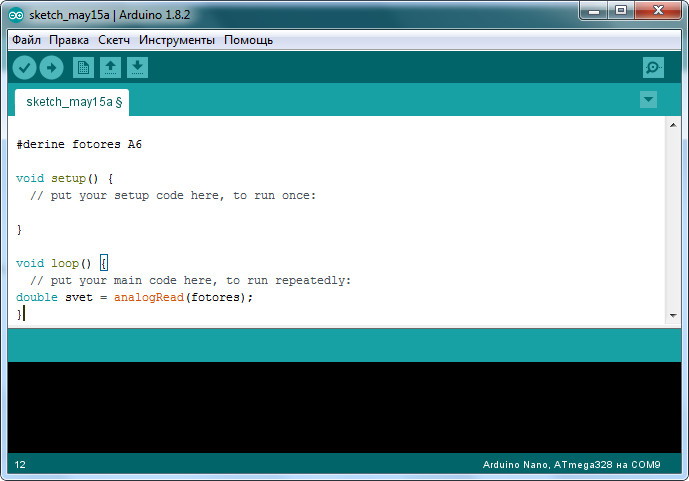
Task: Click inside the black console output area
Action: click(344, 407)
